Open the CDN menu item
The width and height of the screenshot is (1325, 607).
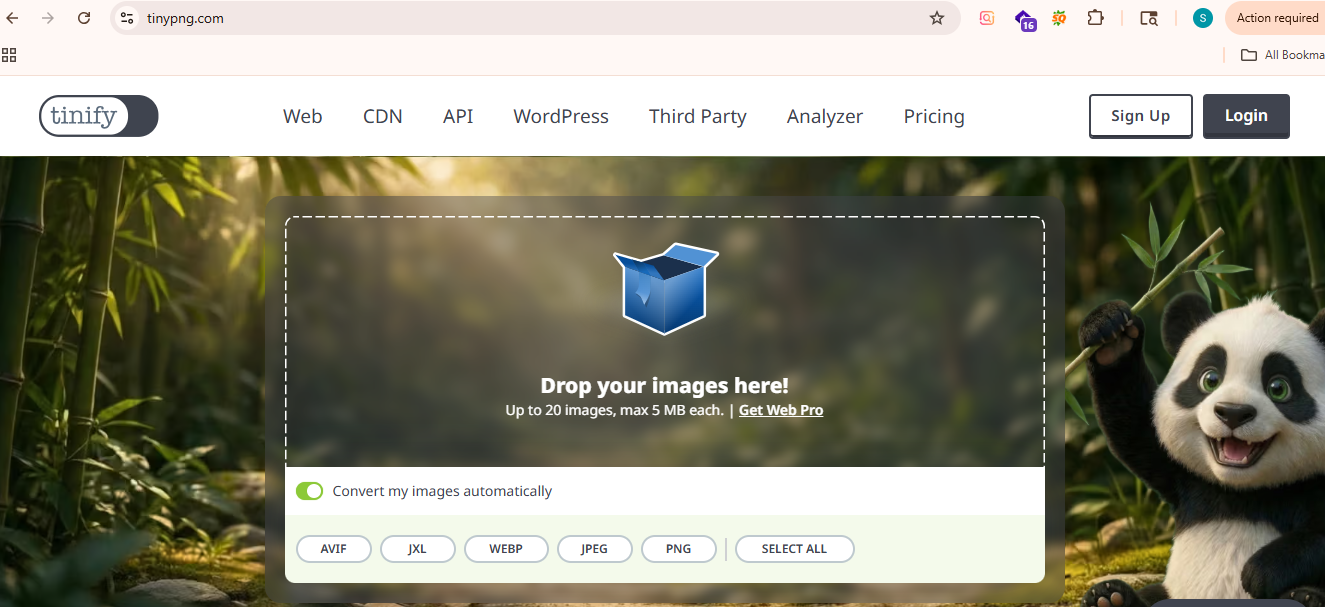[x=383, y=116]
